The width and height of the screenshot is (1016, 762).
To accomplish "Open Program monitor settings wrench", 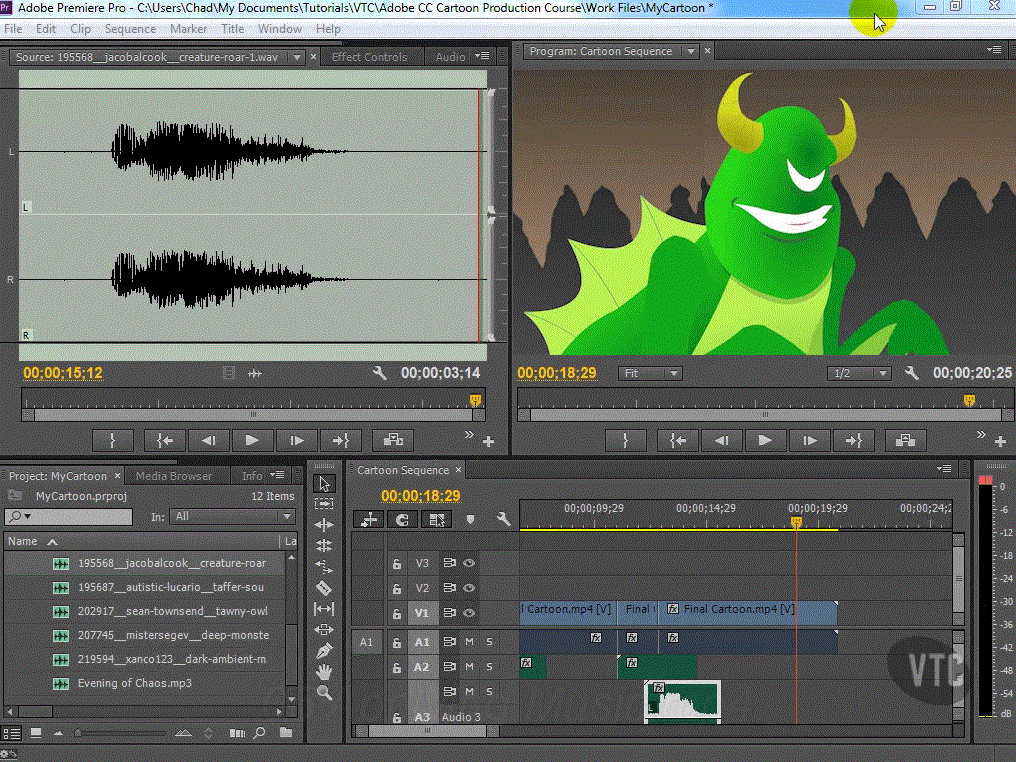I will coord(912,373).
